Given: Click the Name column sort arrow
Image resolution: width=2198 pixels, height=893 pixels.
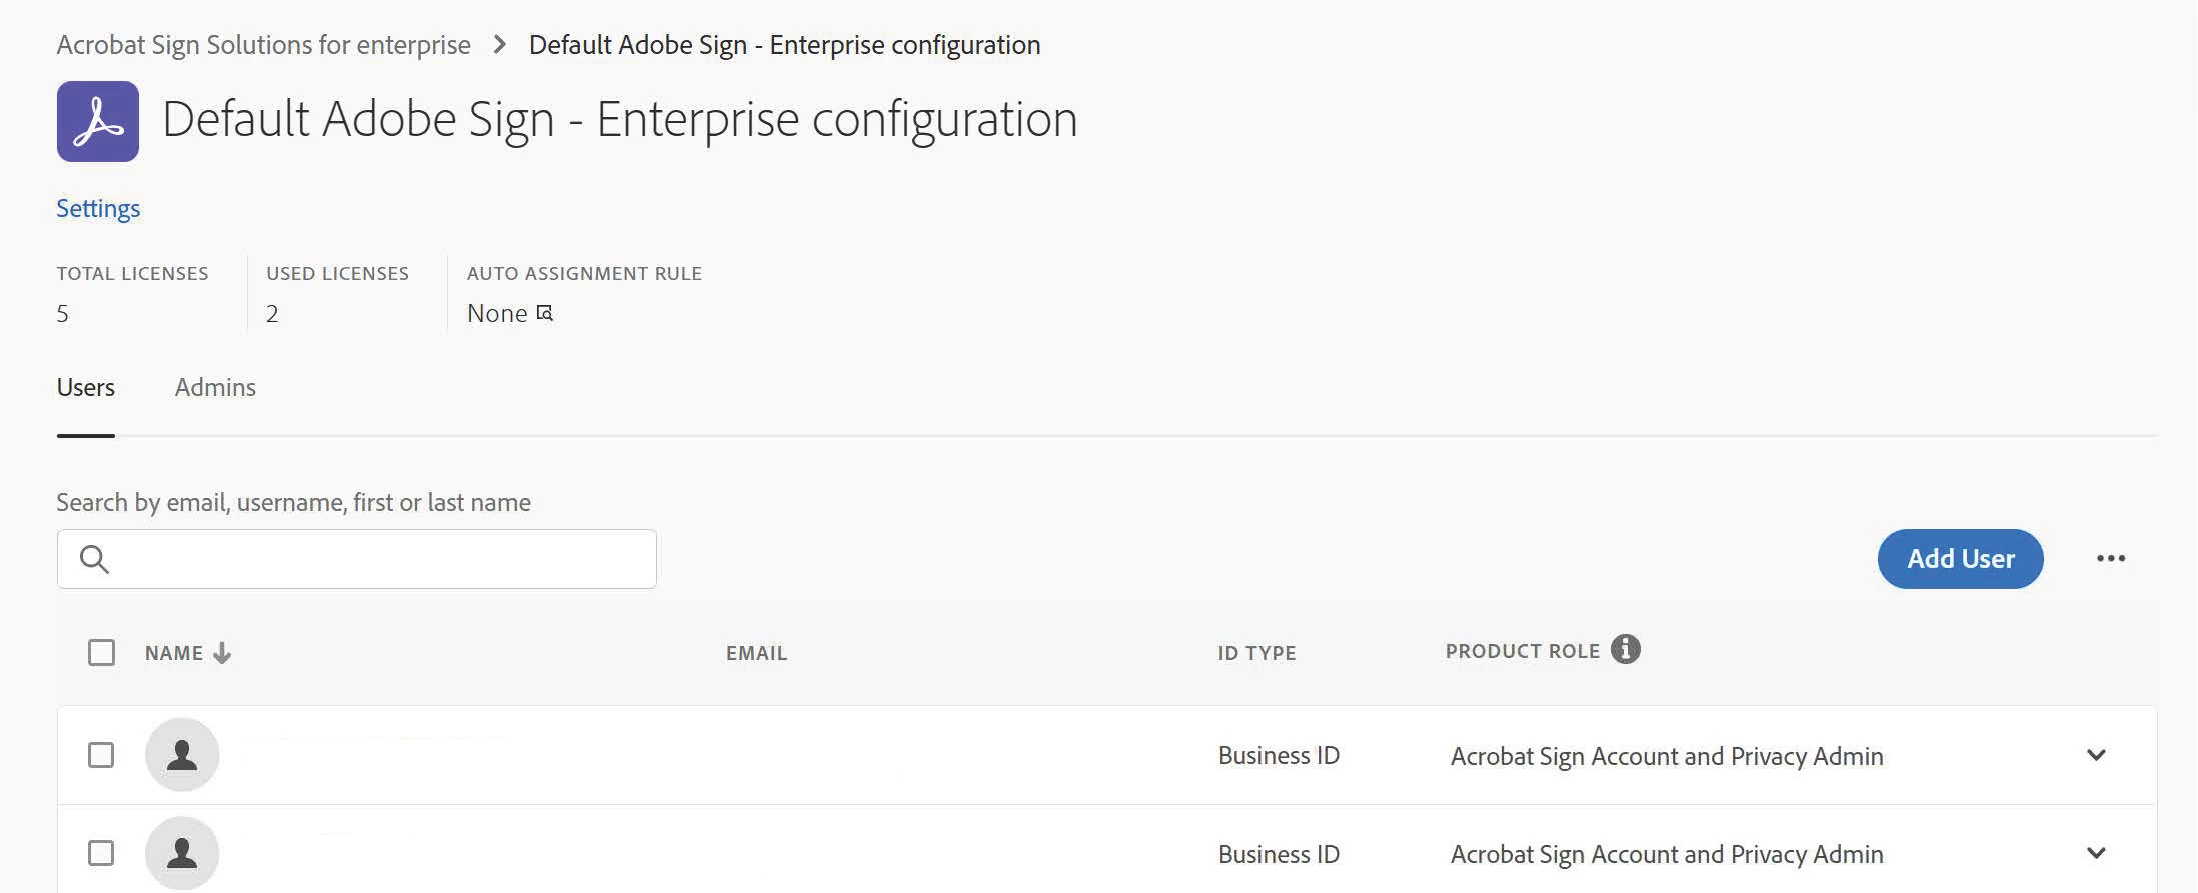Looking at the screenshot, I should [222, 653].
